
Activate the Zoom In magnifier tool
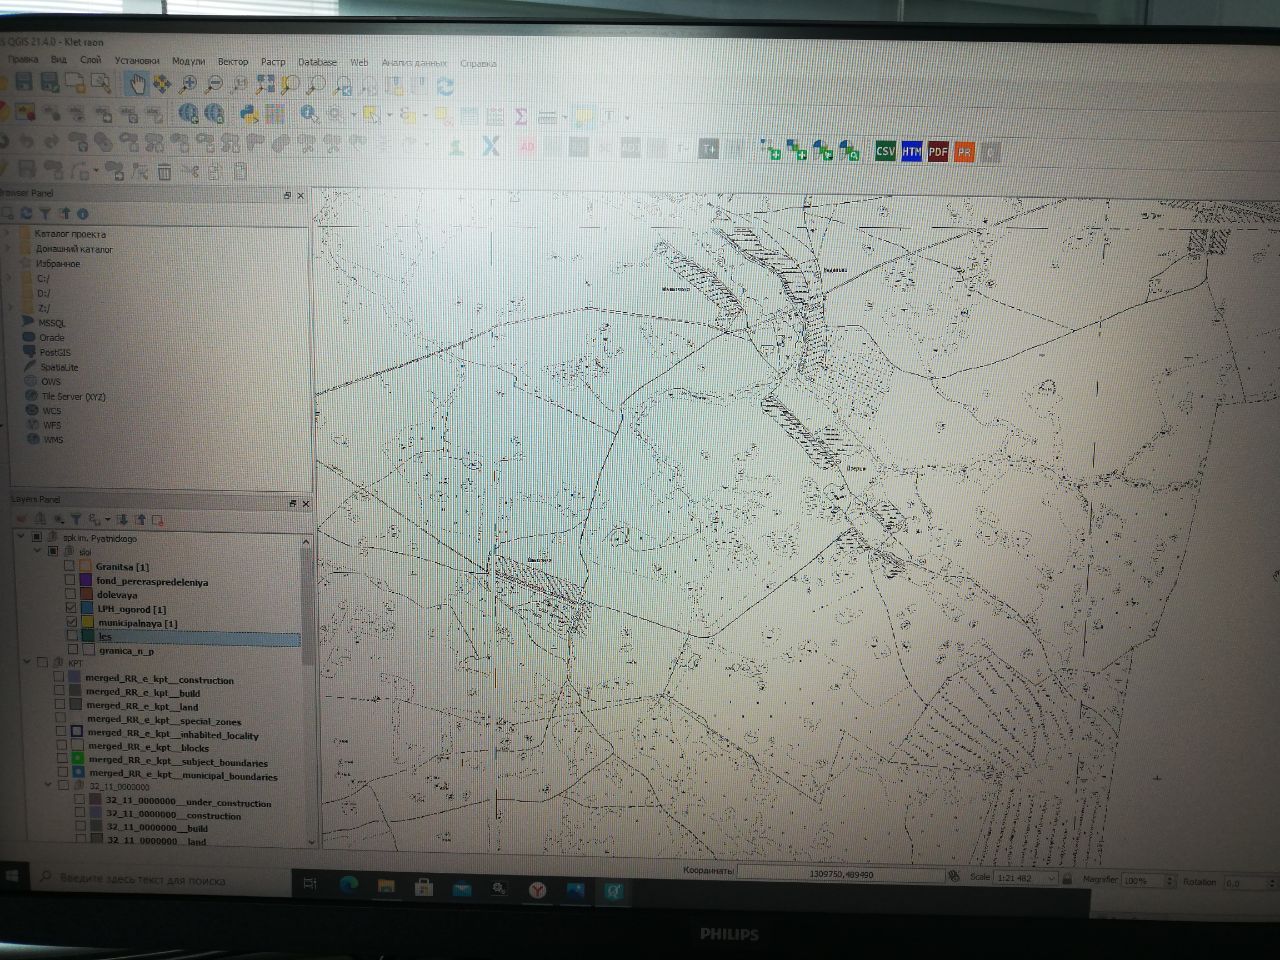pyautogui.click(x=187, y=85)
